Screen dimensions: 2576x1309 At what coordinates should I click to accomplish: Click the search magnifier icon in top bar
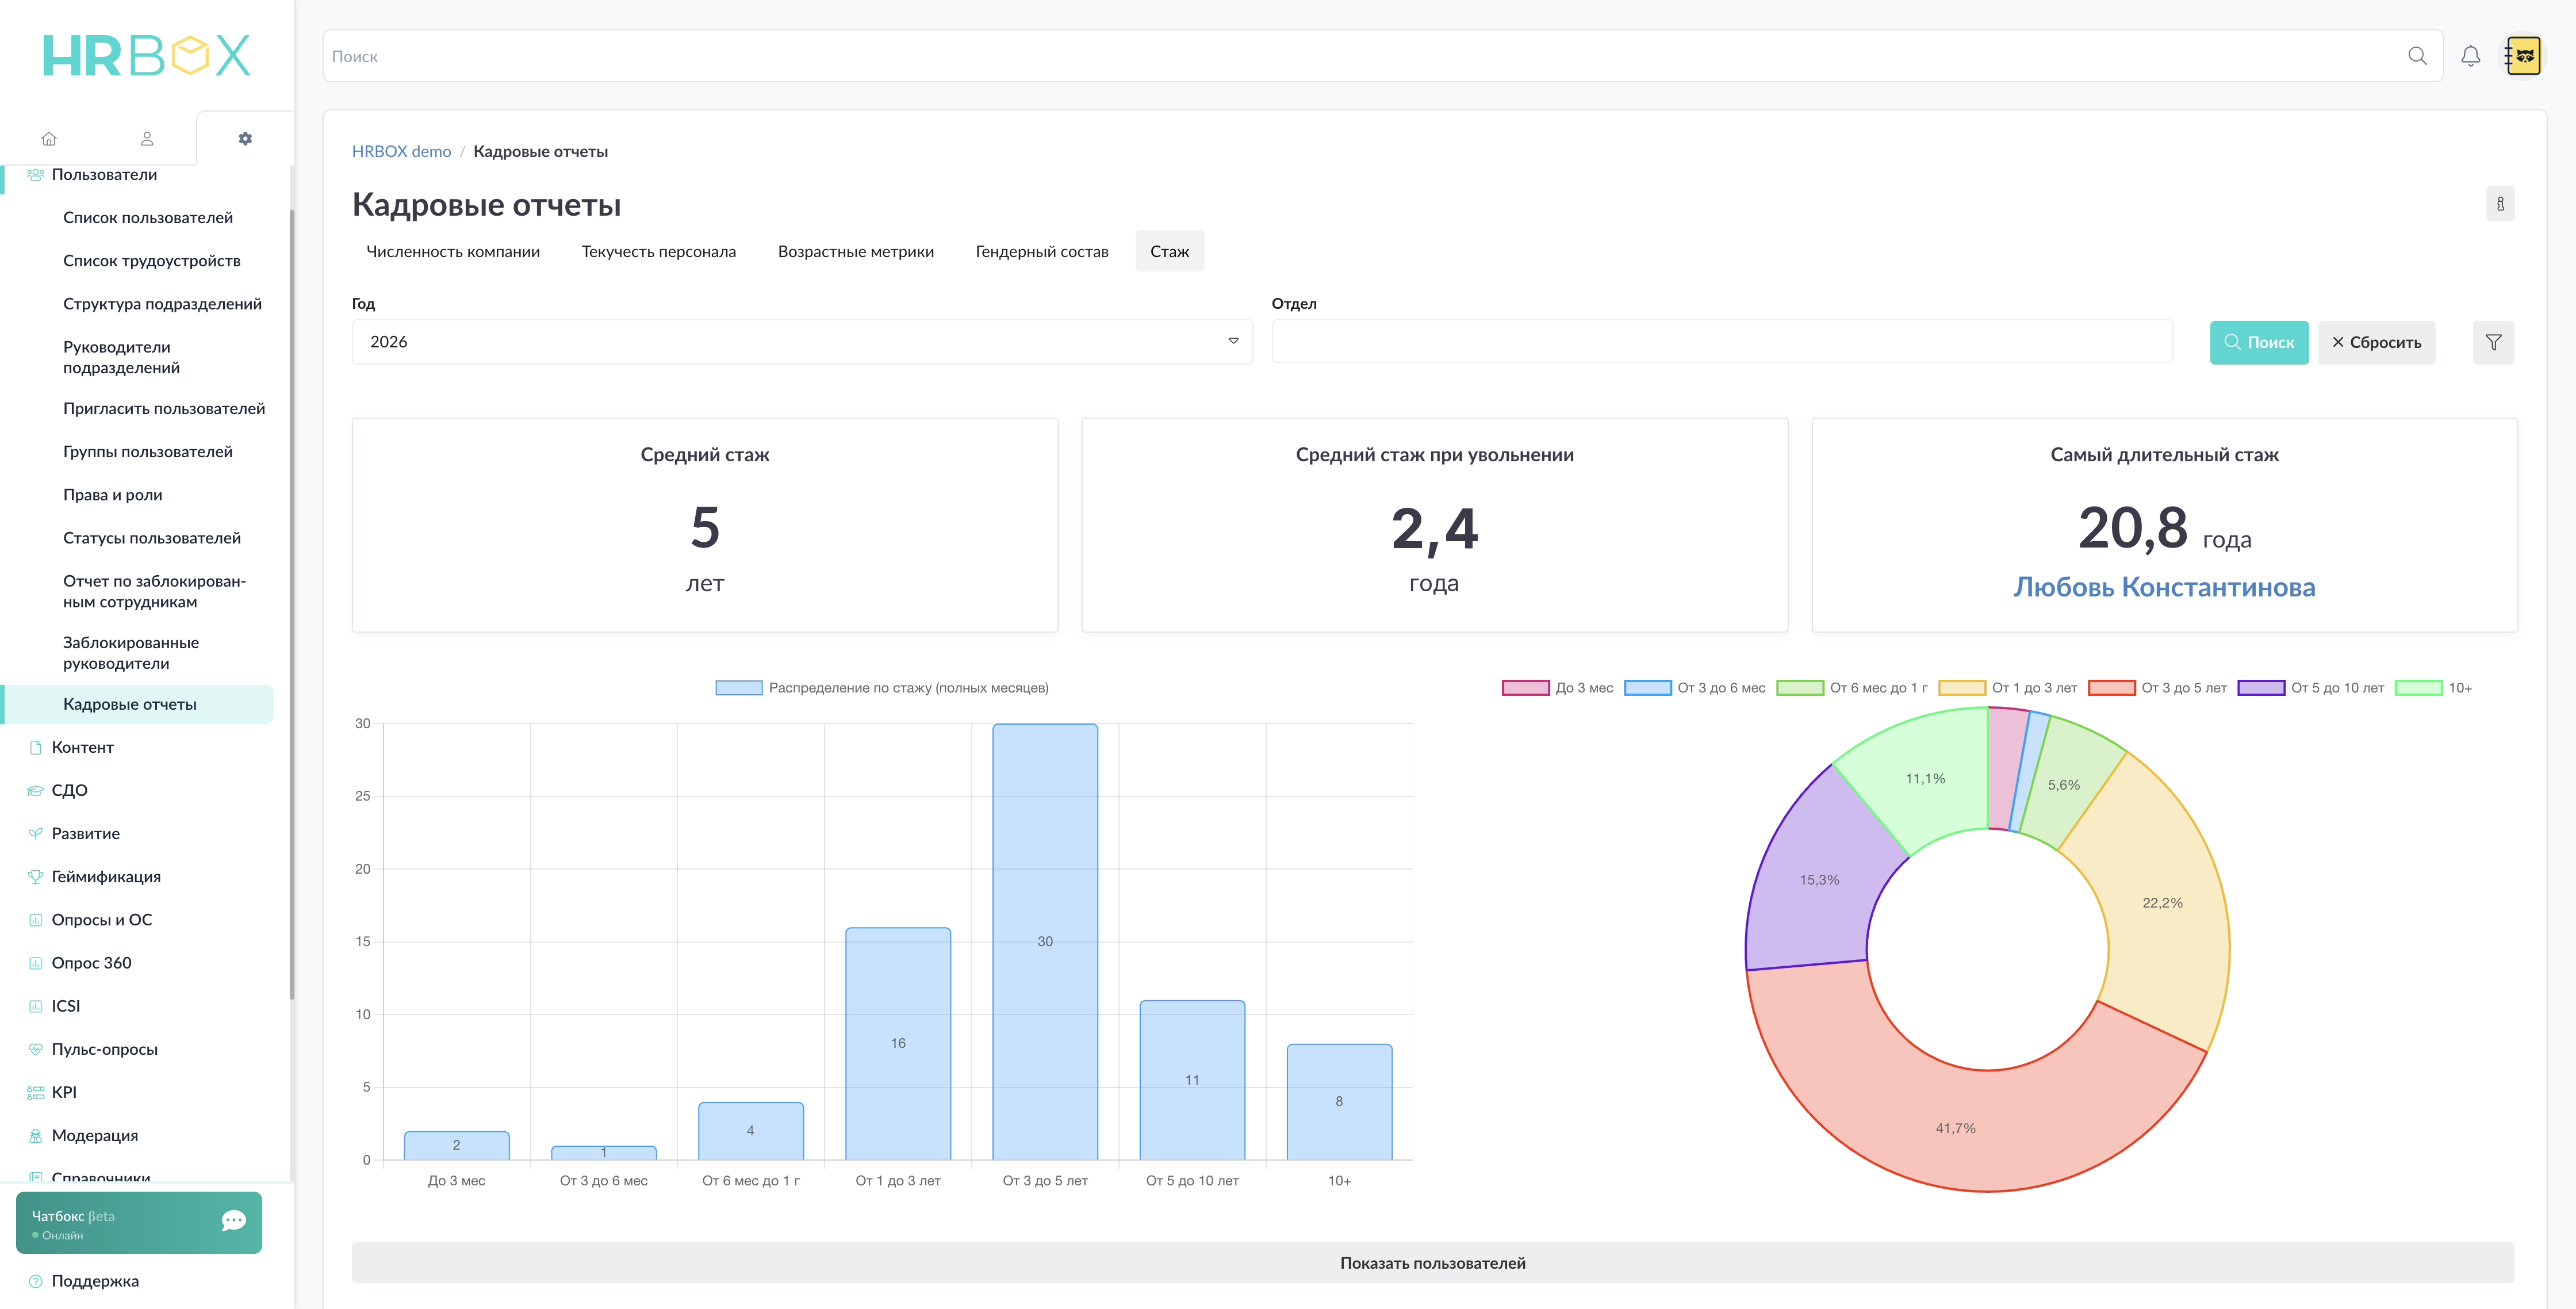coord(2417,56)
